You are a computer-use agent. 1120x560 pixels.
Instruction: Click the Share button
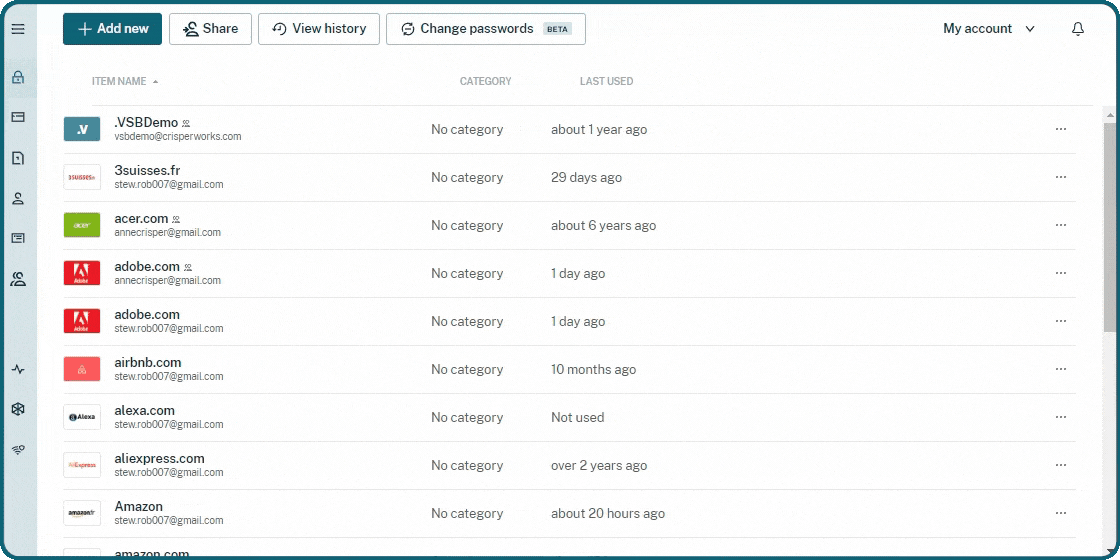[x=210, y=29]
